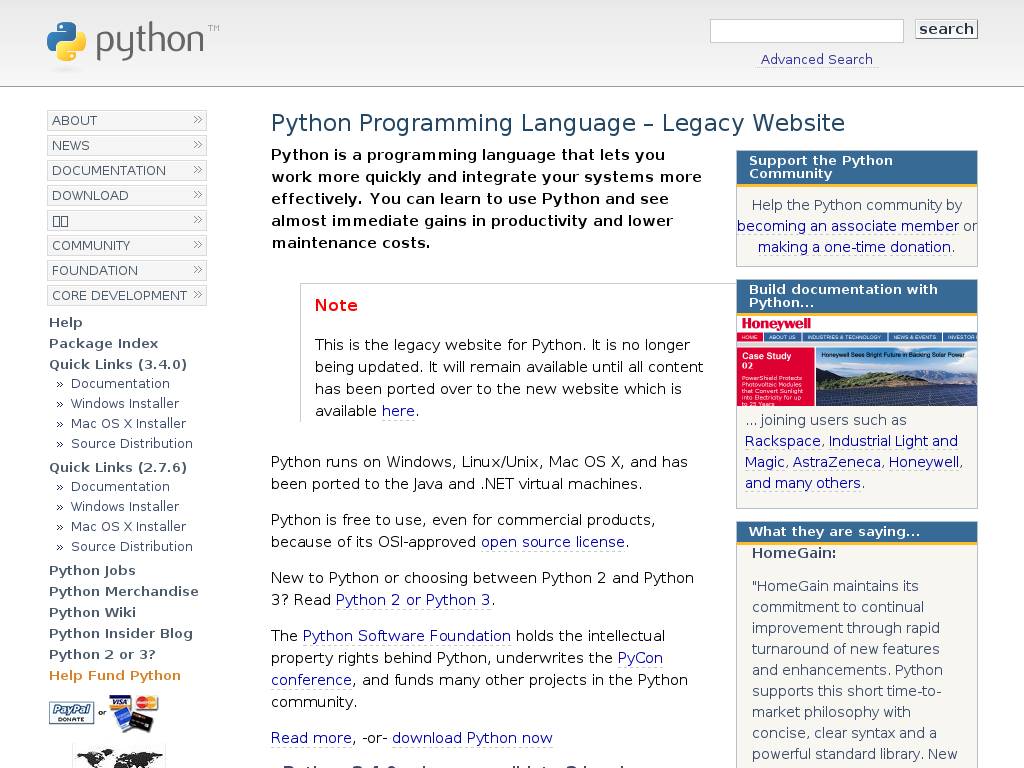Follow the 'download Python now' link
This screenshot has height=768, width=1024.
pyautogui.click(x=472, y=738)
